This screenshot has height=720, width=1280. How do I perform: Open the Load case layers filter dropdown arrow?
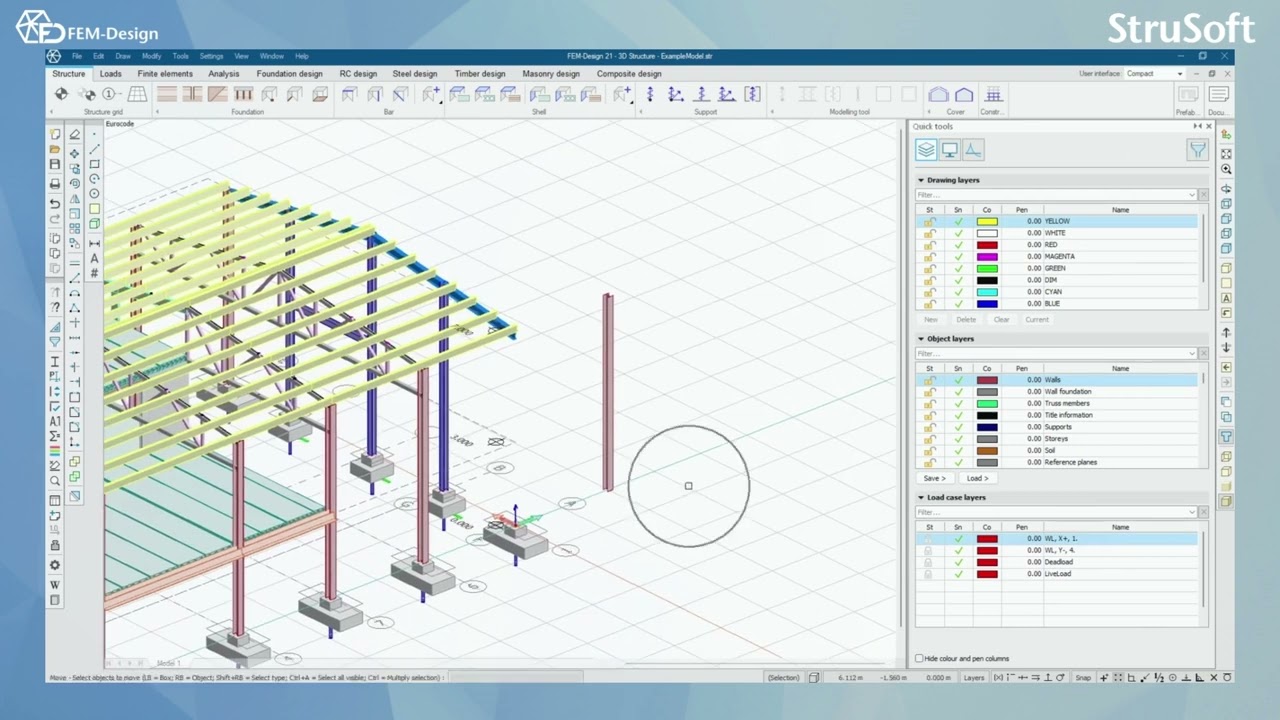(1192, 512)
